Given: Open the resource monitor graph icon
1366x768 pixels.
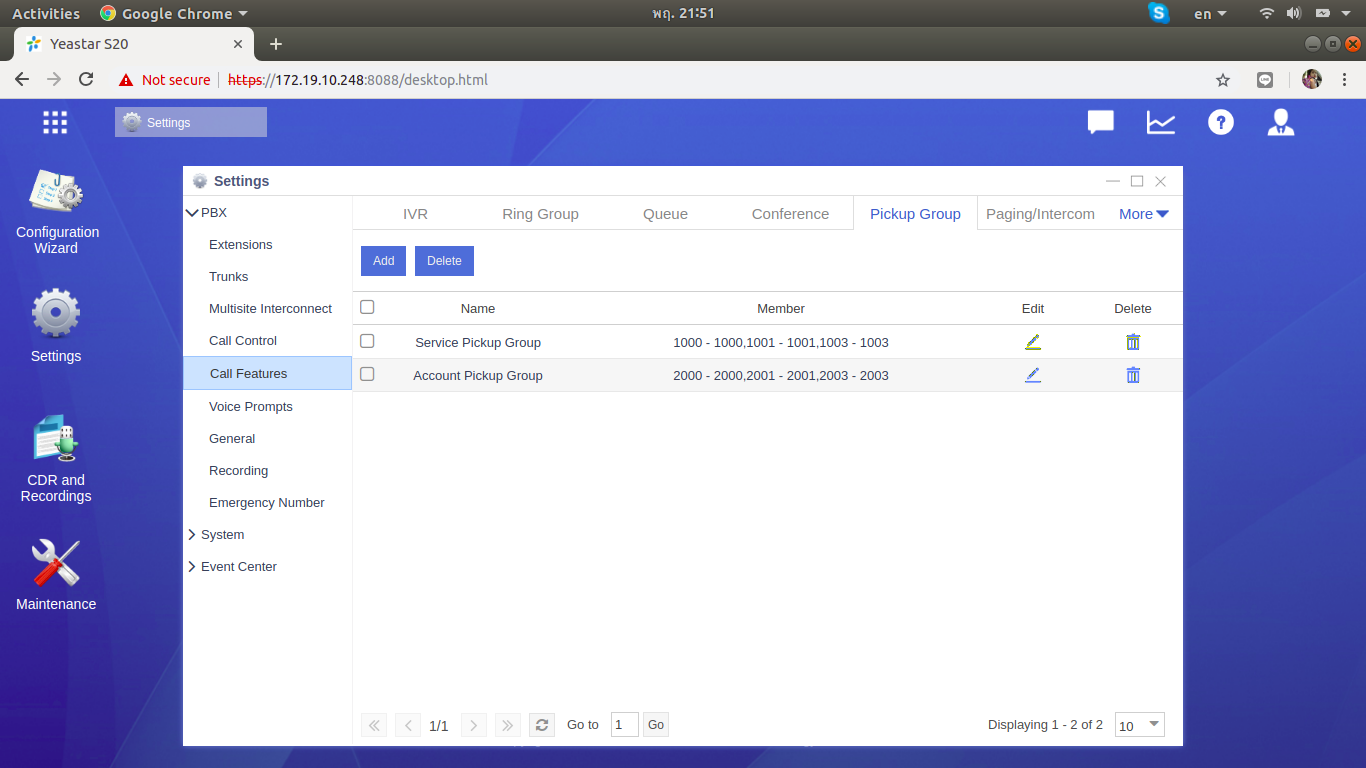Looking at the screenshot, I should [x=1161, y=122].
